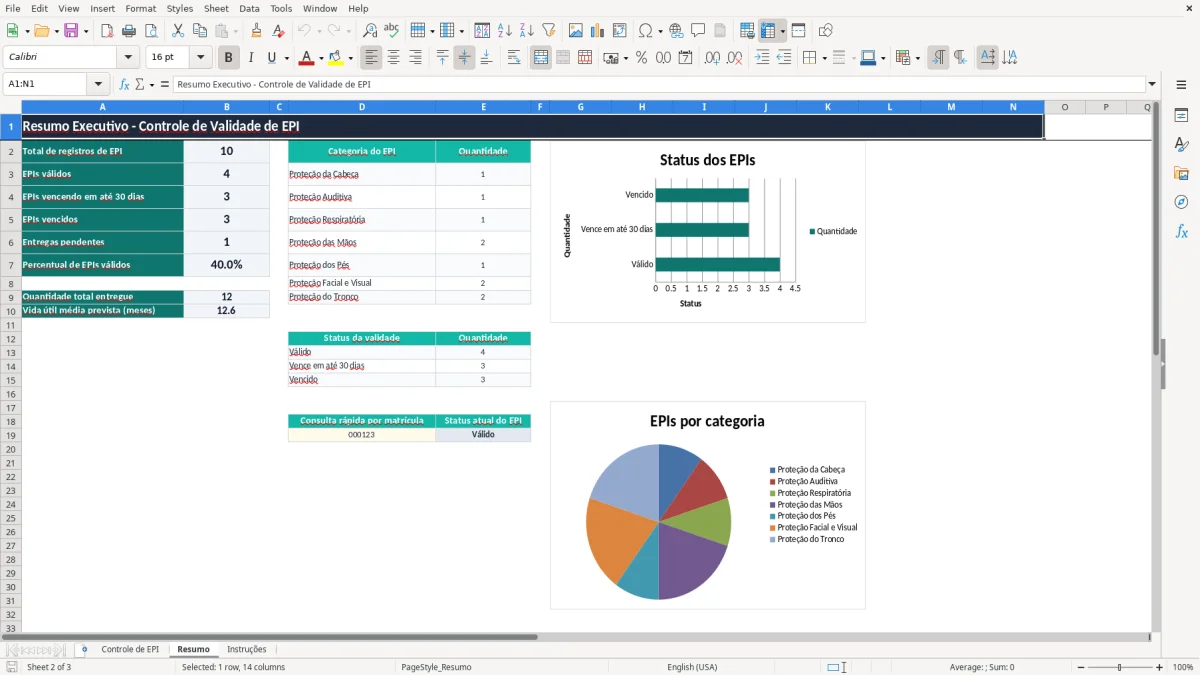Click the Export as PDF icon

(x=107, y=31)
